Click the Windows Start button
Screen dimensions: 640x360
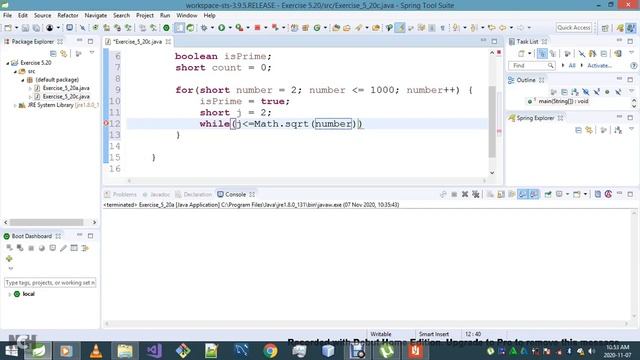11,351
